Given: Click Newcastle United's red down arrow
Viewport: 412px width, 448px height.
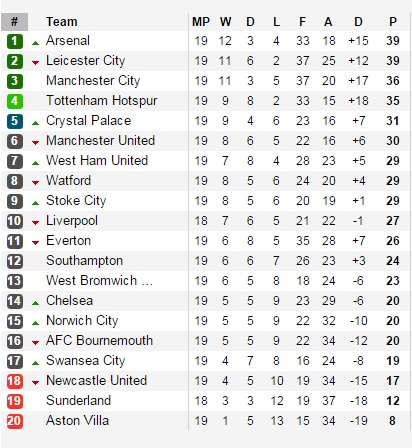Looking at the screenshot, I should (35, 382).
